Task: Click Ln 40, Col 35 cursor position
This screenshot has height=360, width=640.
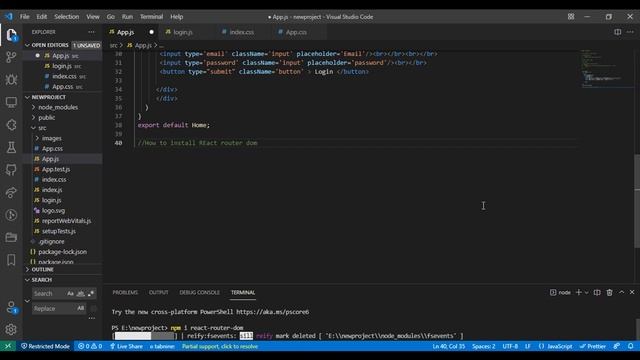Action: pos(449,346)
